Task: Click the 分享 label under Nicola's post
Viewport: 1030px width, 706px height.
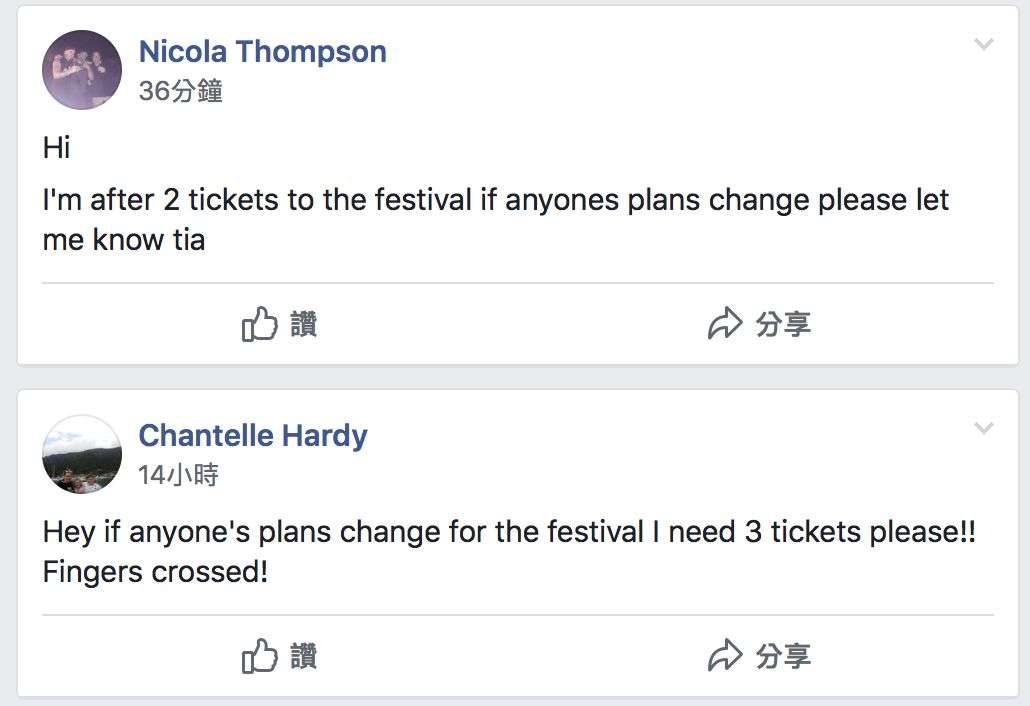Action: (783, 324)
